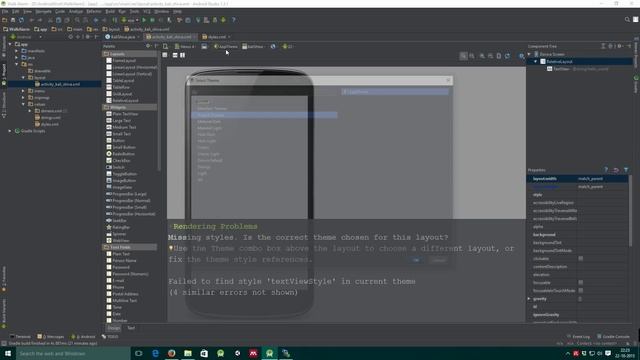640x360 pixels.
Task: Click OK in the Select Theme dialog
Action: tap(416, 260)
